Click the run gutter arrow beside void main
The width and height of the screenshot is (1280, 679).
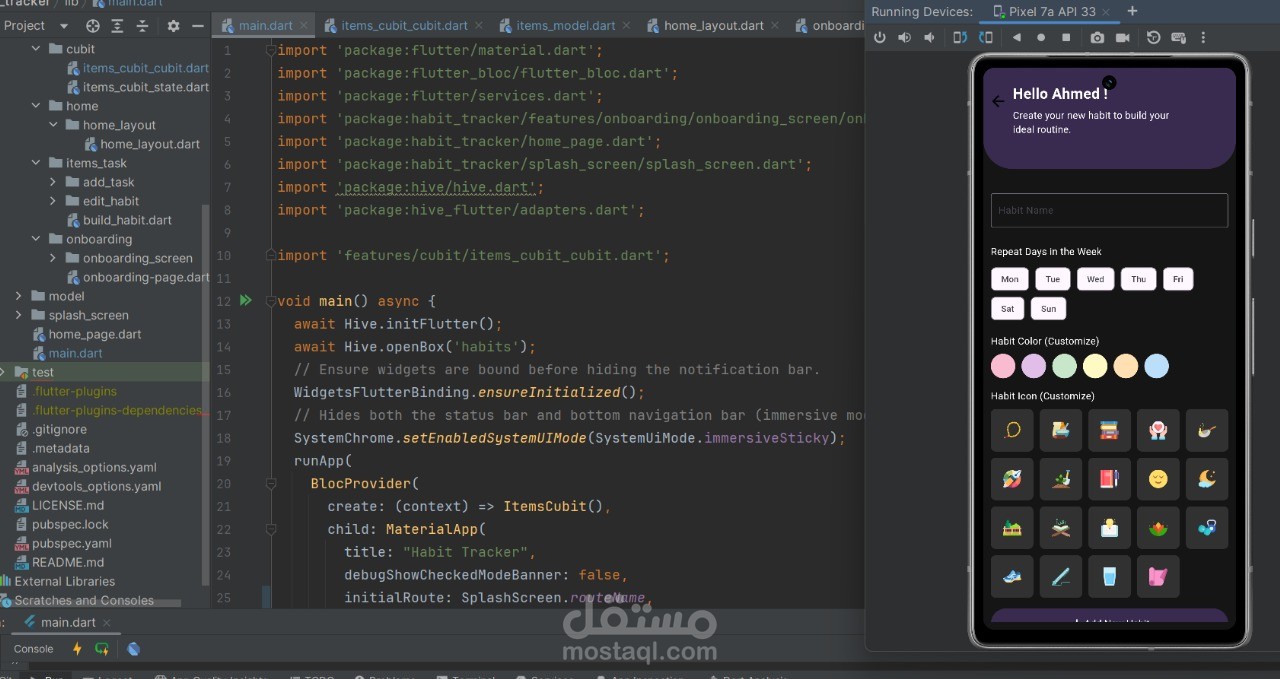tap(246, 301)
